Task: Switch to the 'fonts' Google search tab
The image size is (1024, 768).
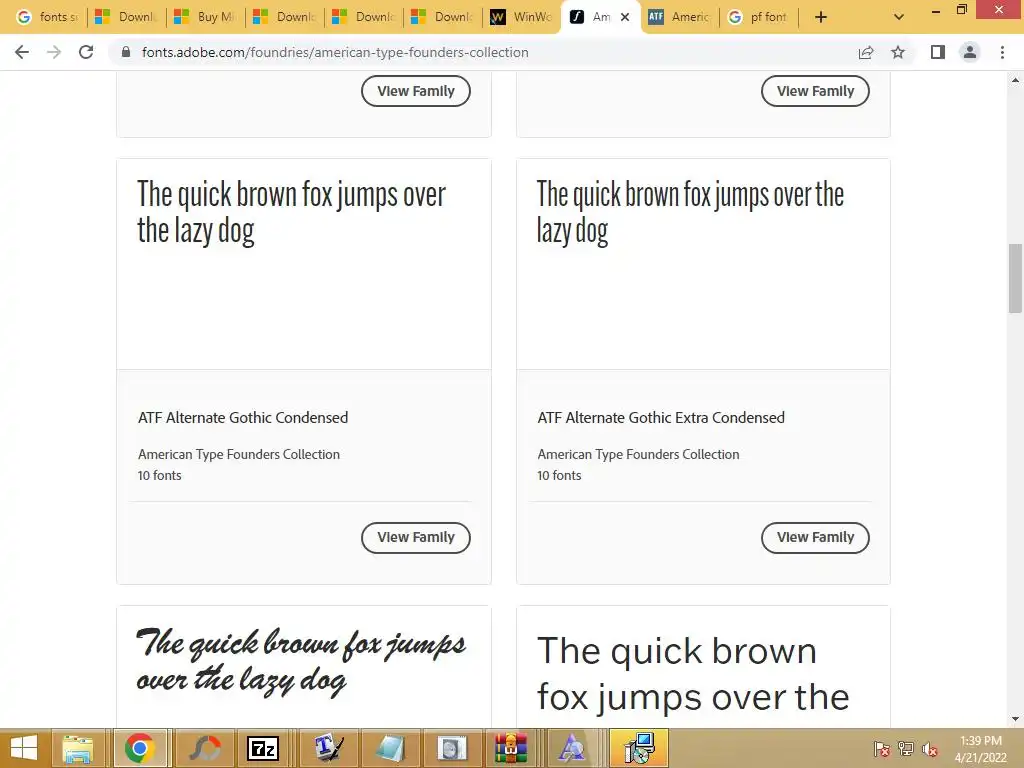Action: pyautogui.click(x=47, y=17)
